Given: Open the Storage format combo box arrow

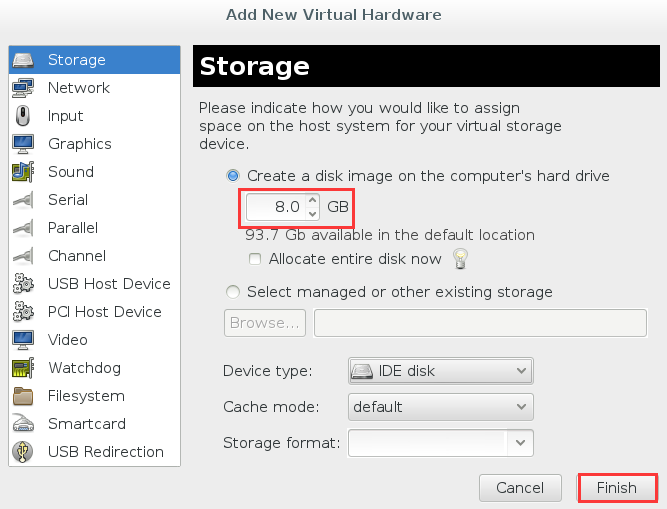Looking at the screenshot, I should pyautogui.click(x=520, y=443).
